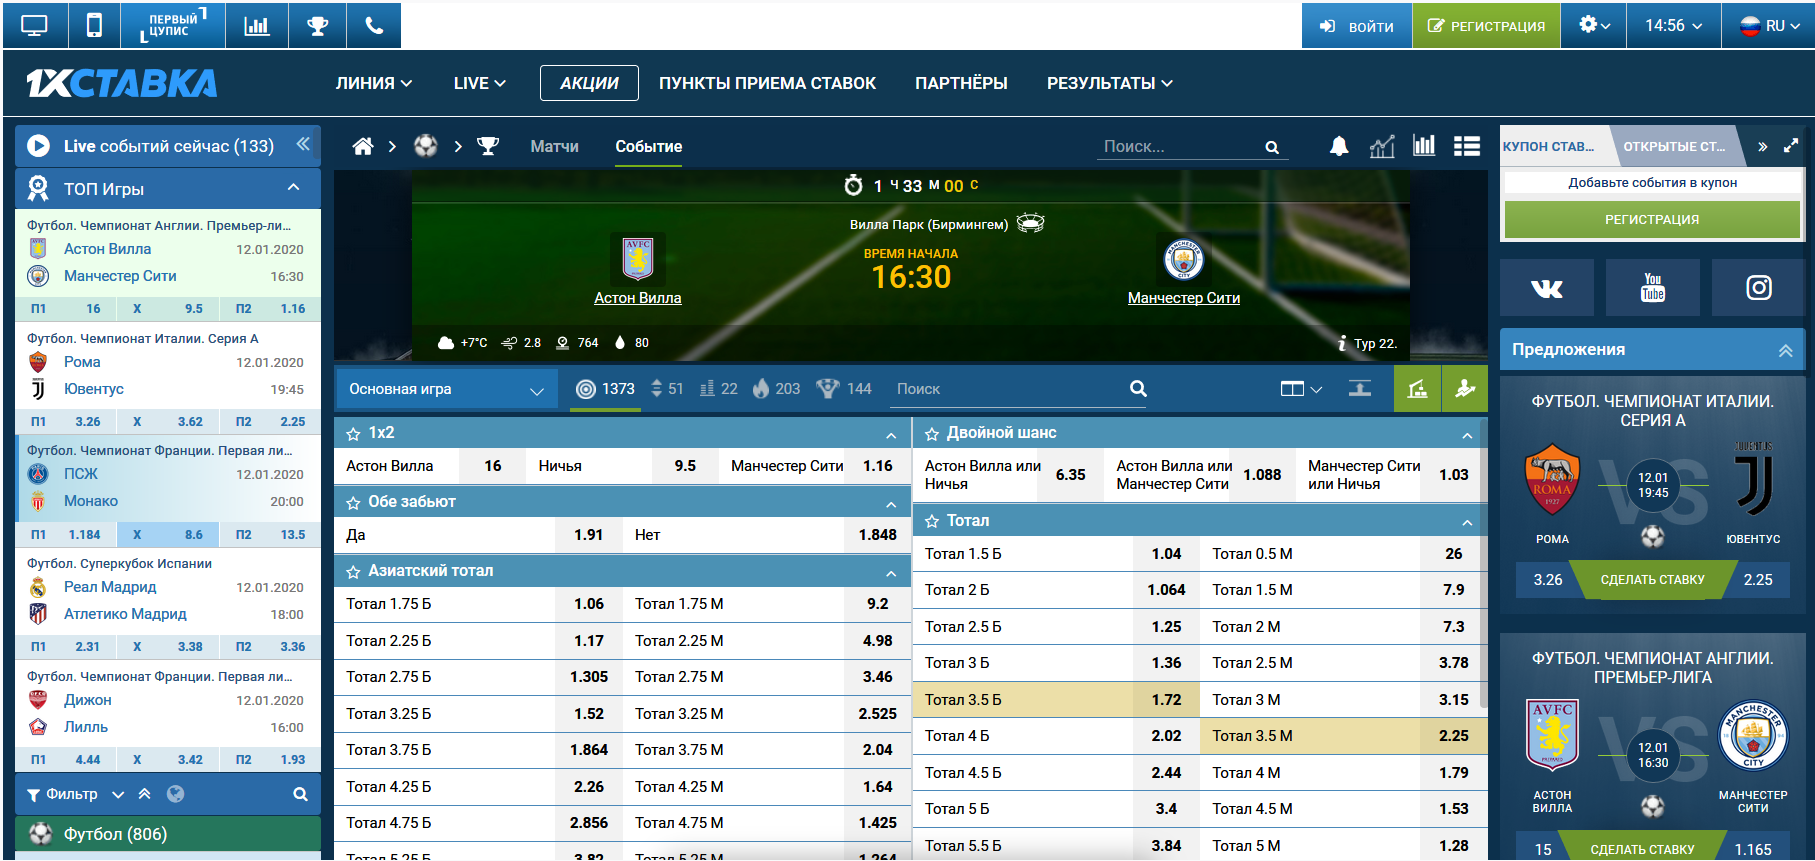Image resolution: width=1815 pixels, height=861 pixels.
Task: Switch to Открытые ставки tab
Action: coord(1674,146)
